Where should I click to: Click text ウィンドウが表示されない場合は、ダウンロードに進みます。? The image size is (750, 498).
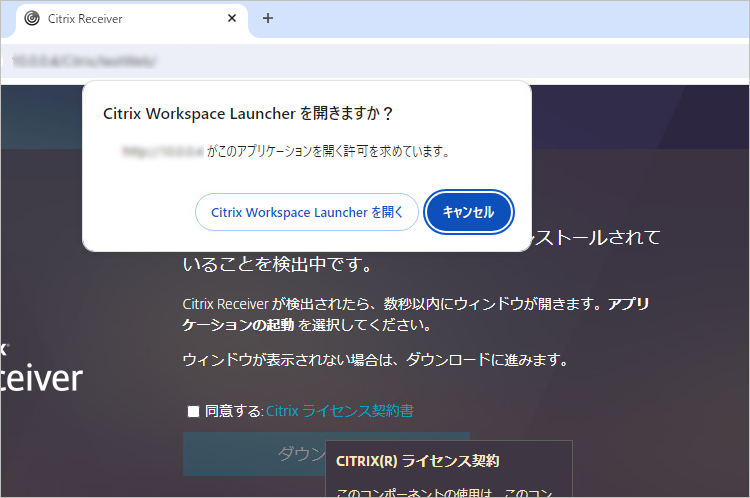[375, 359]
